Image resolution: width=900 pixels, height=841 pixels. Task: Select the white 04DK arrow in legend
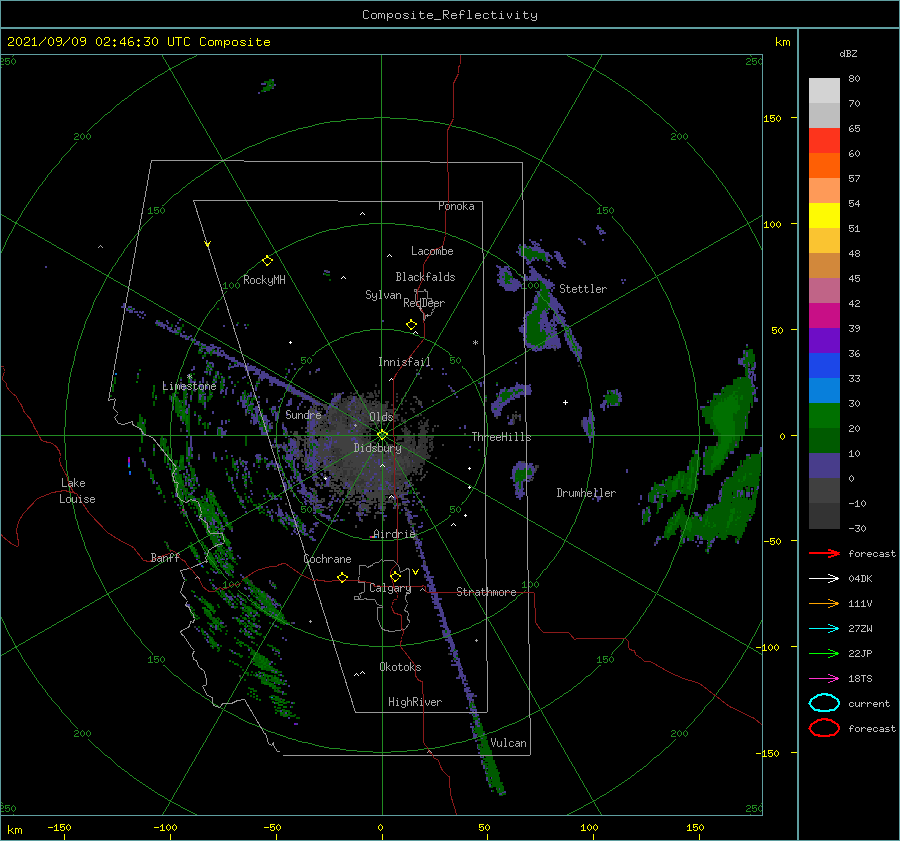coord(824,579)
